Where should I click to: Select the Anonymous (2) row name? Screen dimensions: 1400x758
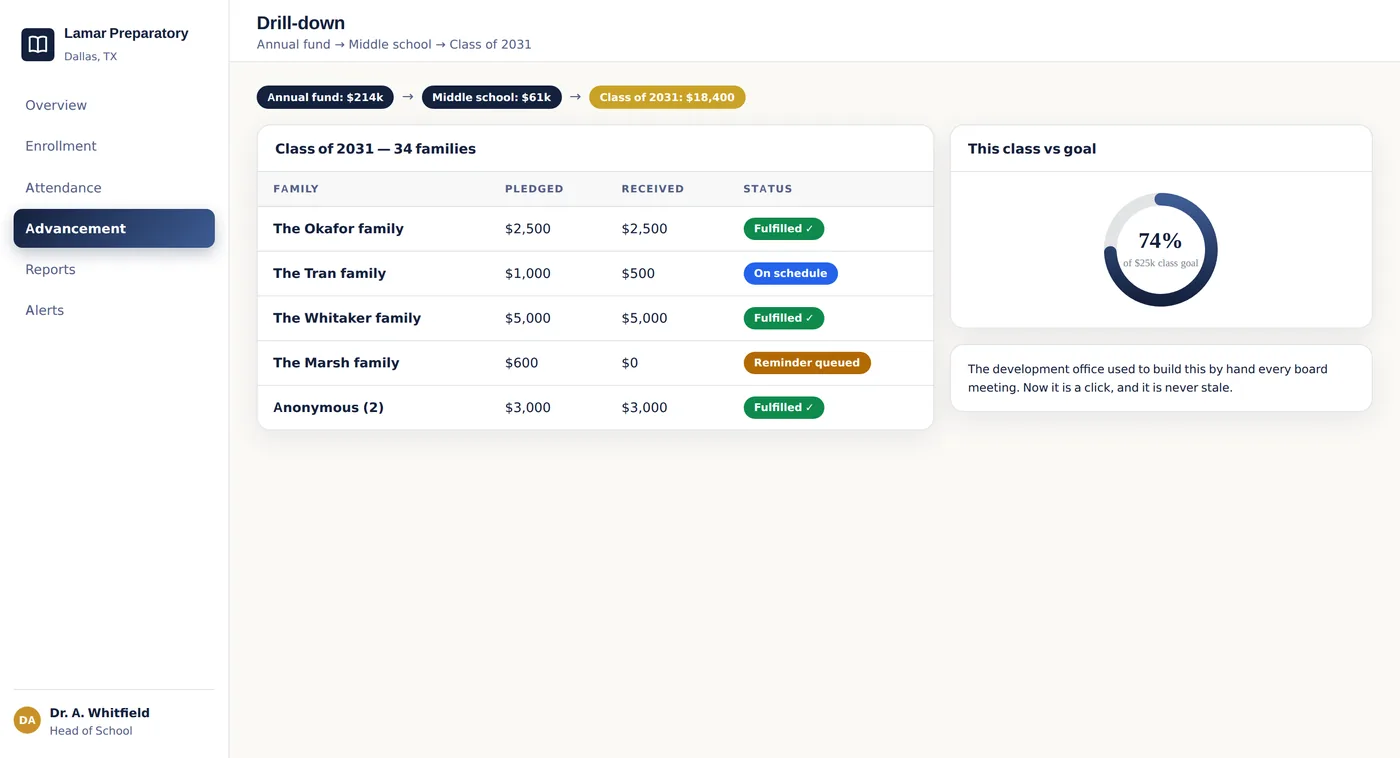click(328, 407)
